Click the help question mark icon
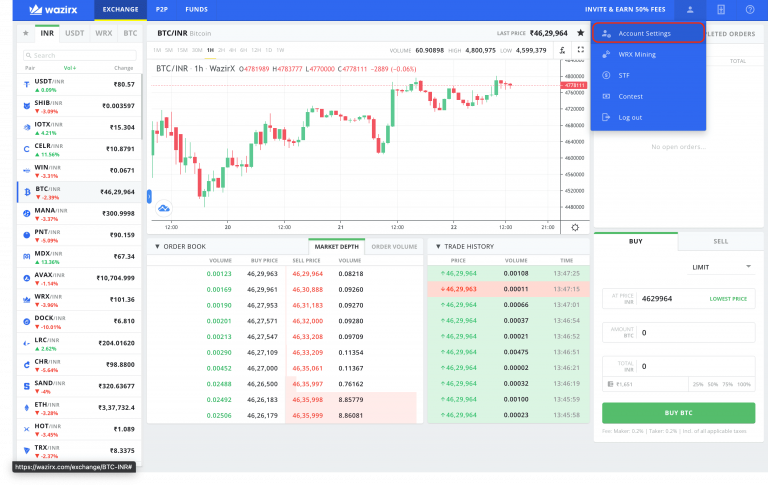768x487 pixels. click(x=750, y=9)
